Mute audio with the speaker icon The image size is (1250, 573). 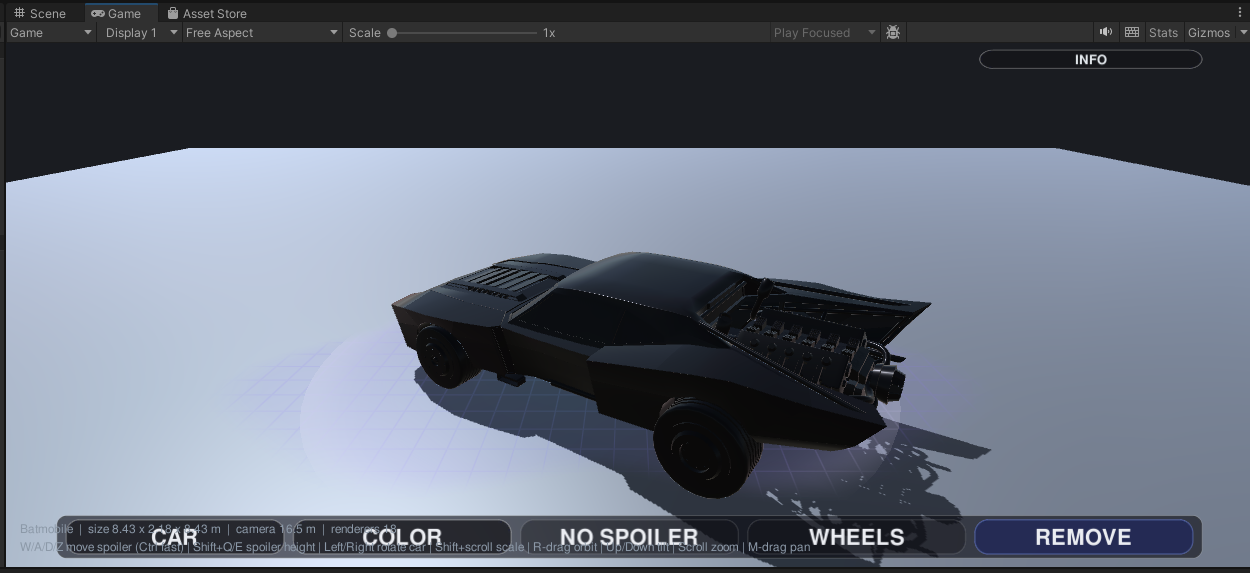(1105, 33)
